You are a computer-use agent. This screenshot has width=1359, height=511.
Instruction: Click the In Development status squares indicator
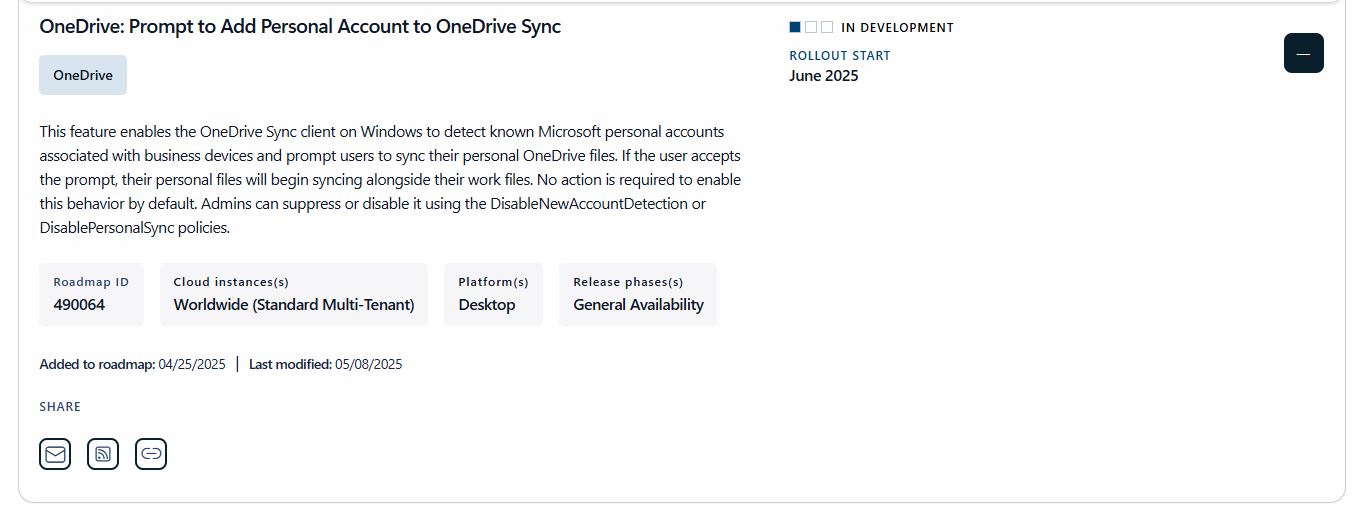click(x=811, y=28)
